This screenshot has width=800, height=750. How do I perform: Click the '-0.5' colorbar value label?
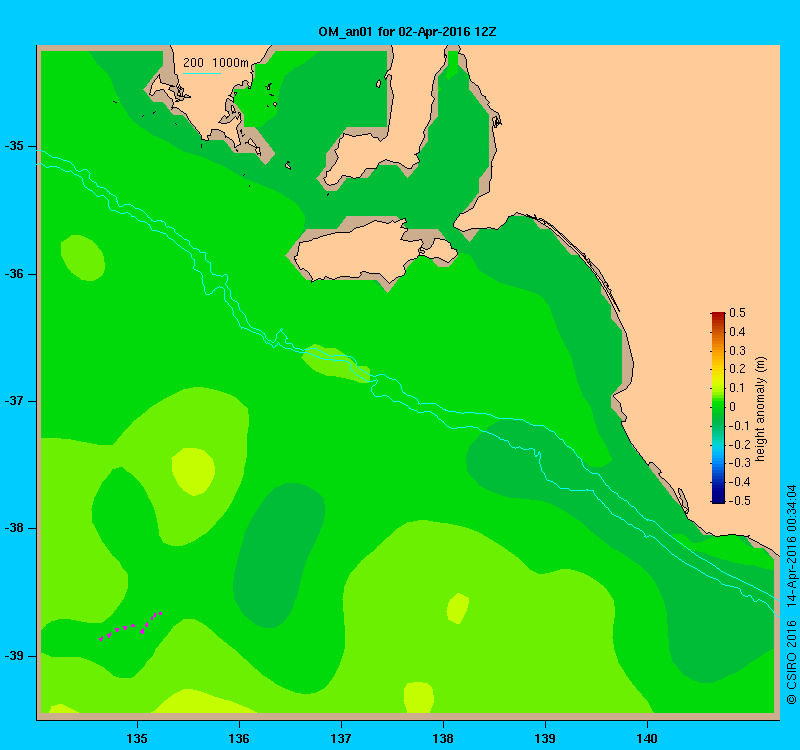click(738, 501)
